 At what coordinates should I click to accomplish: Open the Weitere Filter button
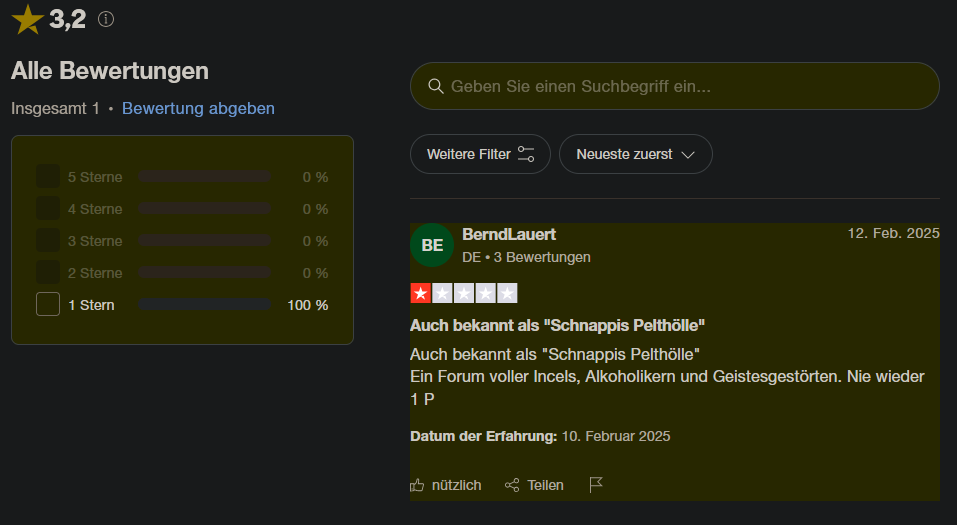[480, 154]
